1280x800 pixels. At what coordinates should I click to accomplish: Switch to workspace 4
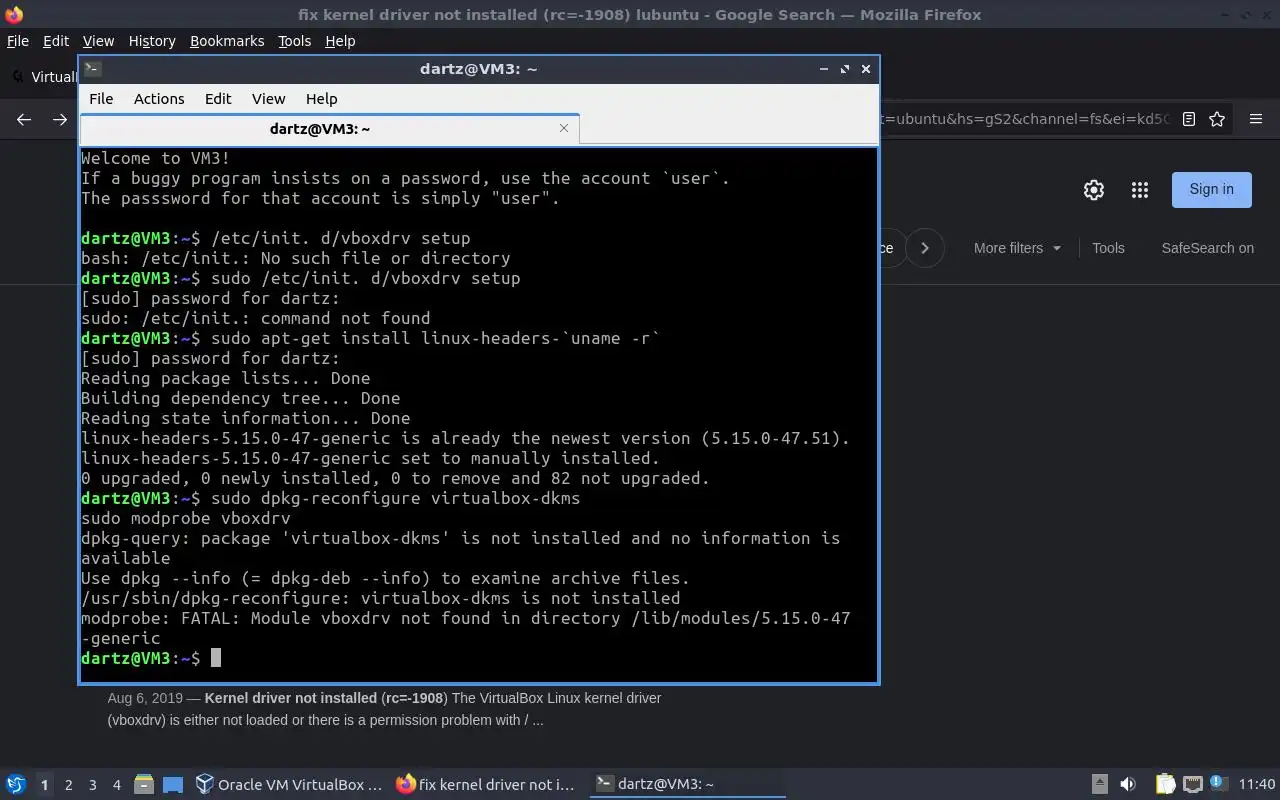click(116, 785)
